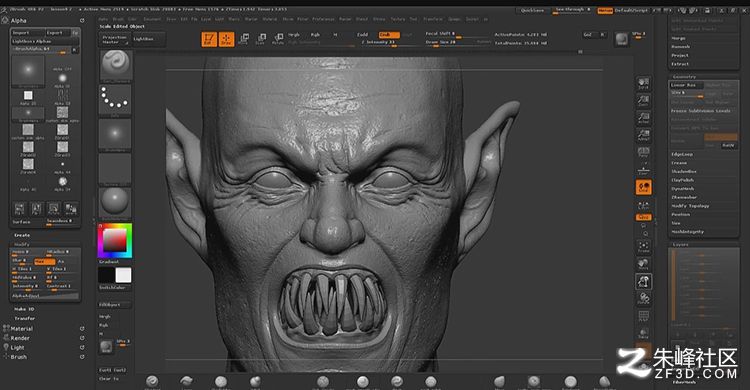Open the material sphere thumbnail
Viewport: 750px width, 390px height.
[115, 203]
